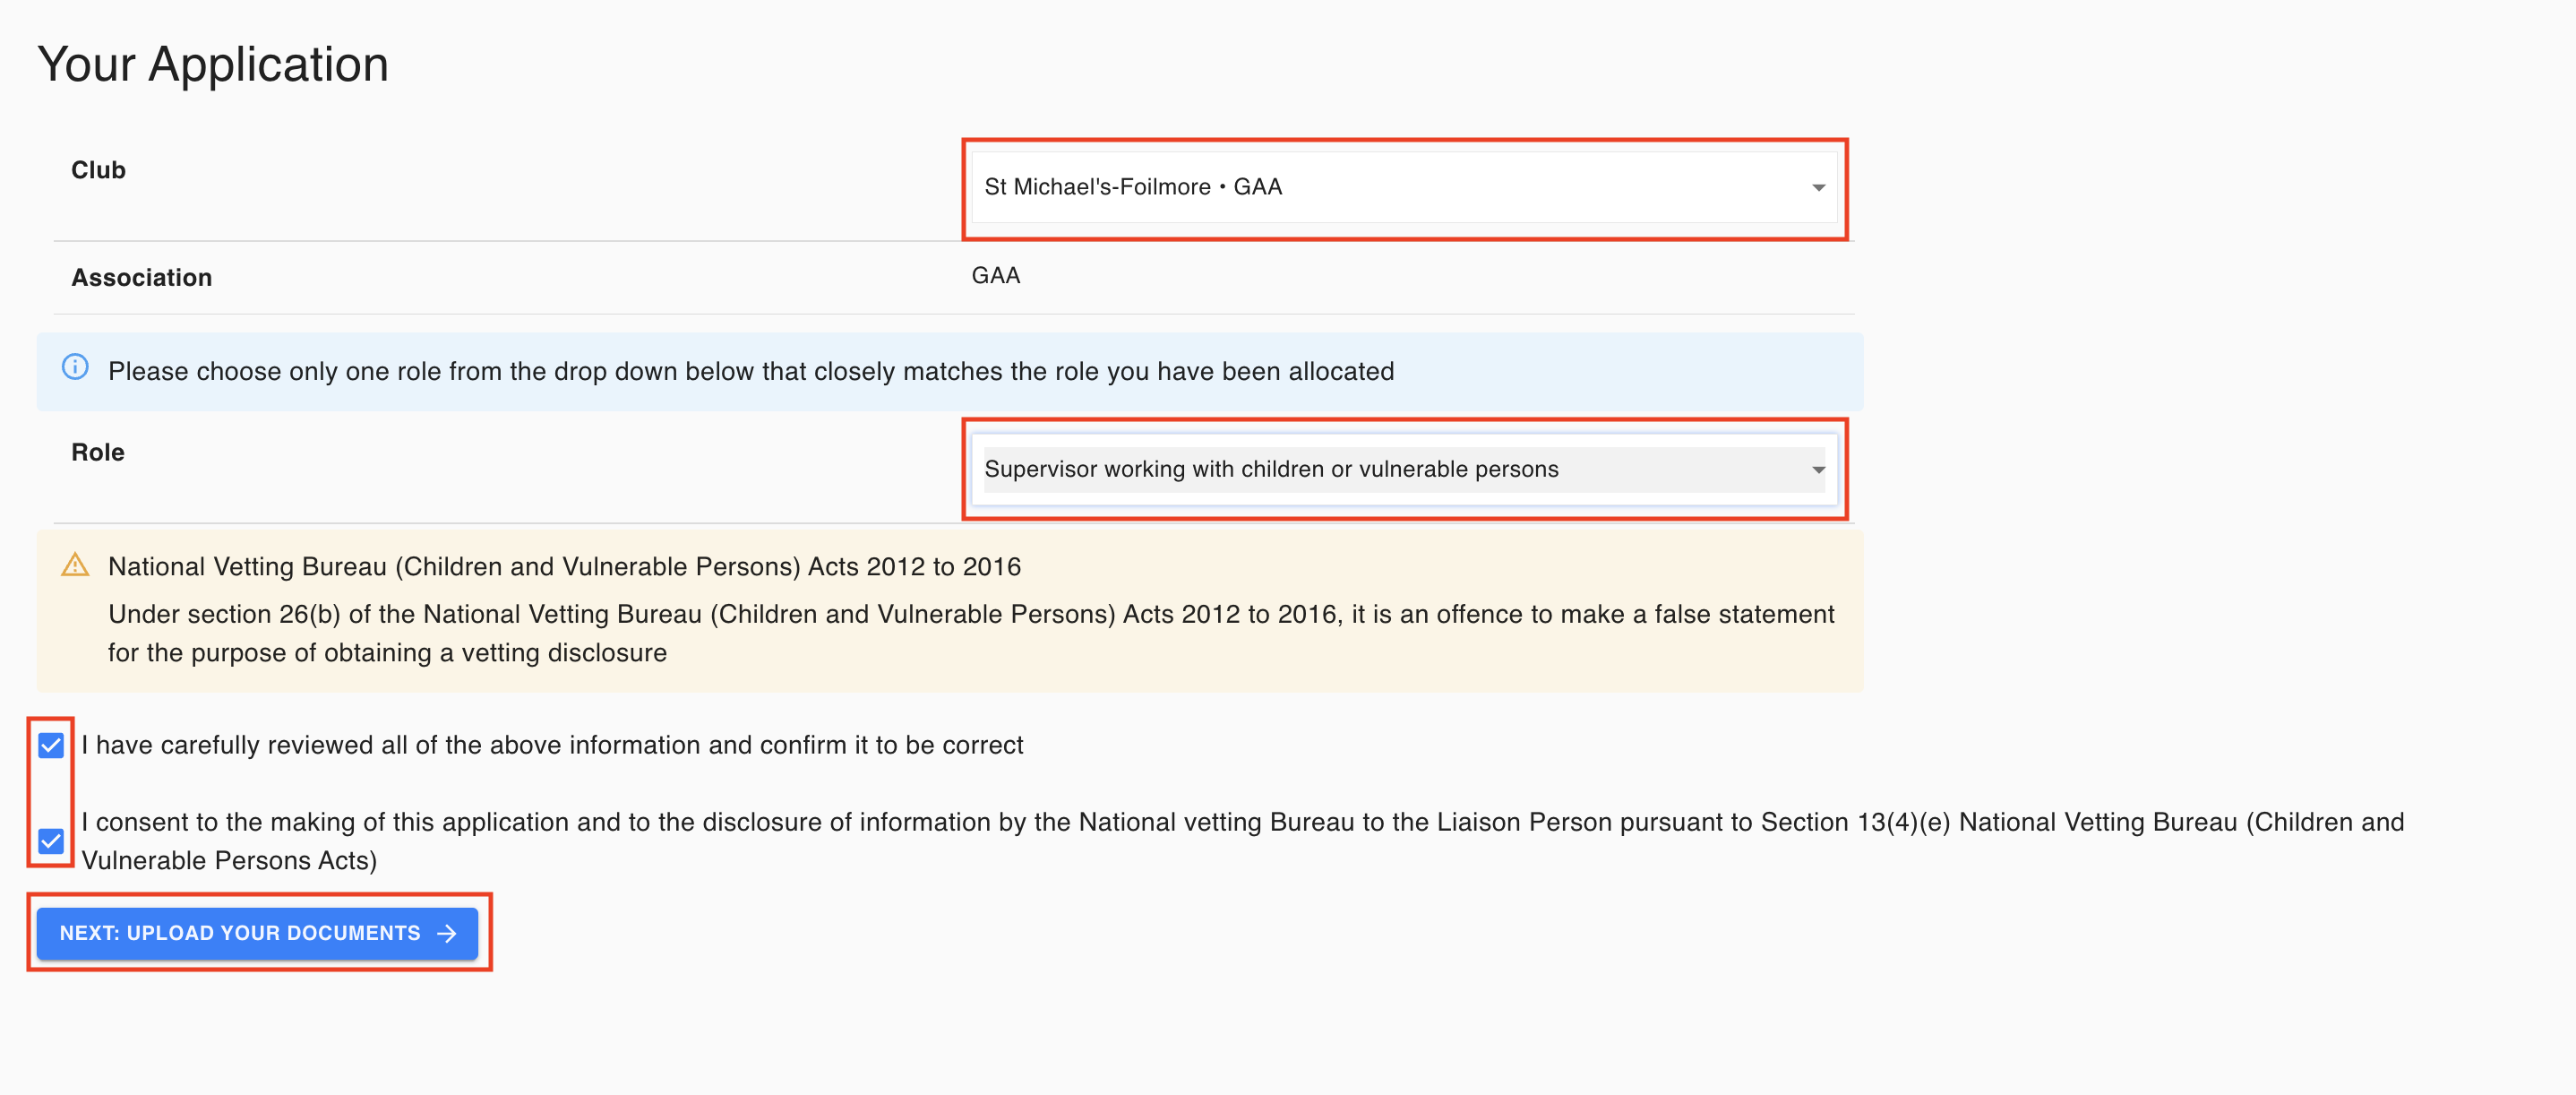Click the consent to disclosure statement text
Screen dimensions: 2576x1095
1243,841
